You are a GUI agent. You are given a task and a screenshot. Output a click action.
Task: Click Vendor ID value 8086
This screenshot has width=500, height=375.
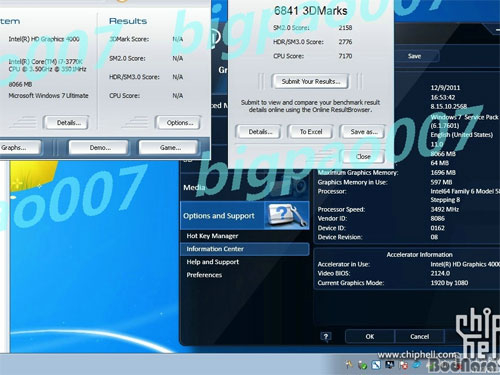tap(437, 219)
